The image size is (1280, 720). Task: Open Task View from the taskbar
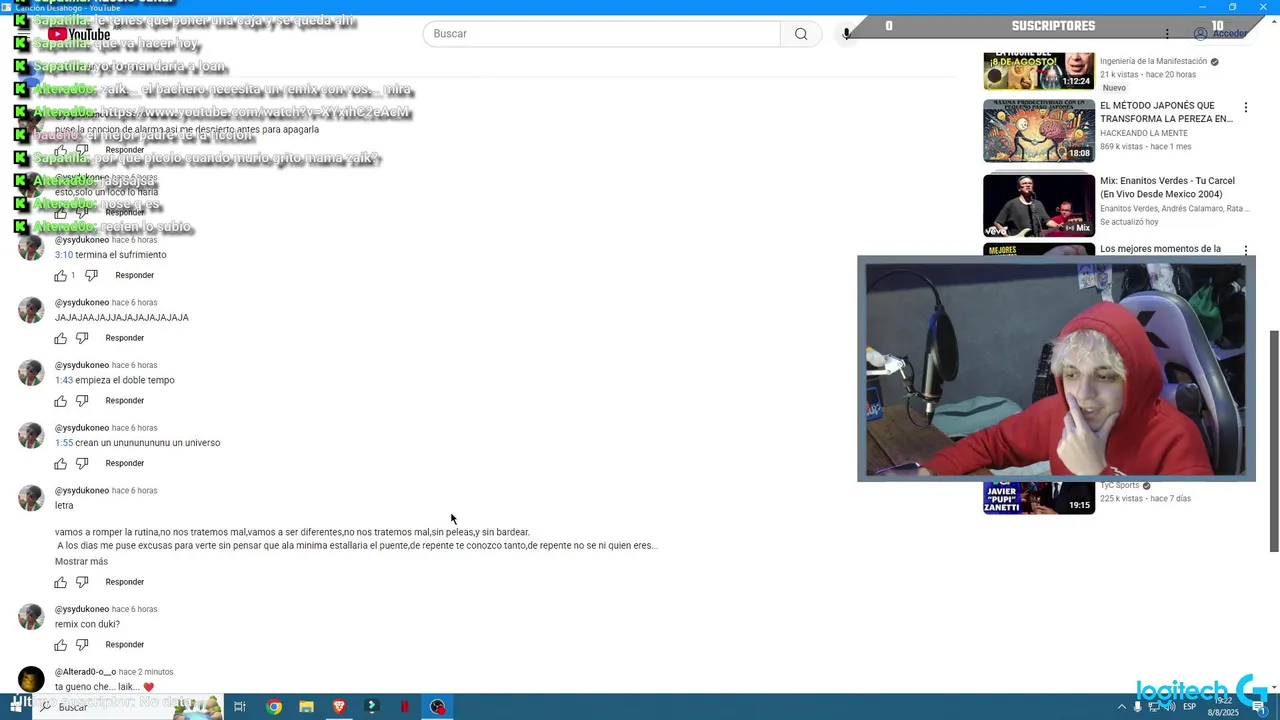(x=240, y=707)
